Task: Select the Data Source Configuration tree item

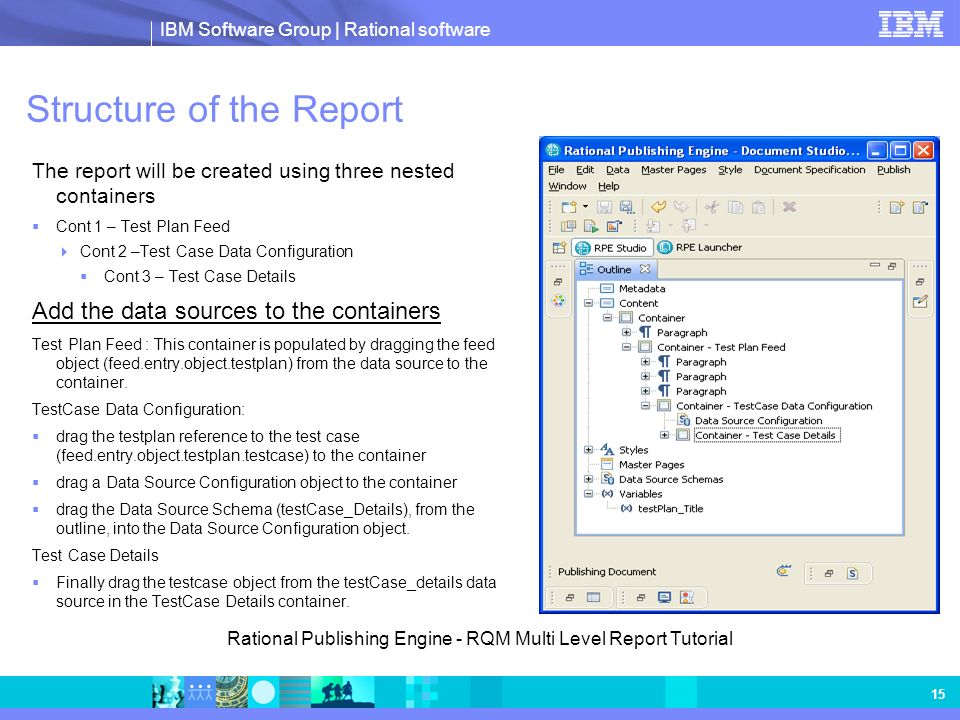Action: click(x=758, y=421)
